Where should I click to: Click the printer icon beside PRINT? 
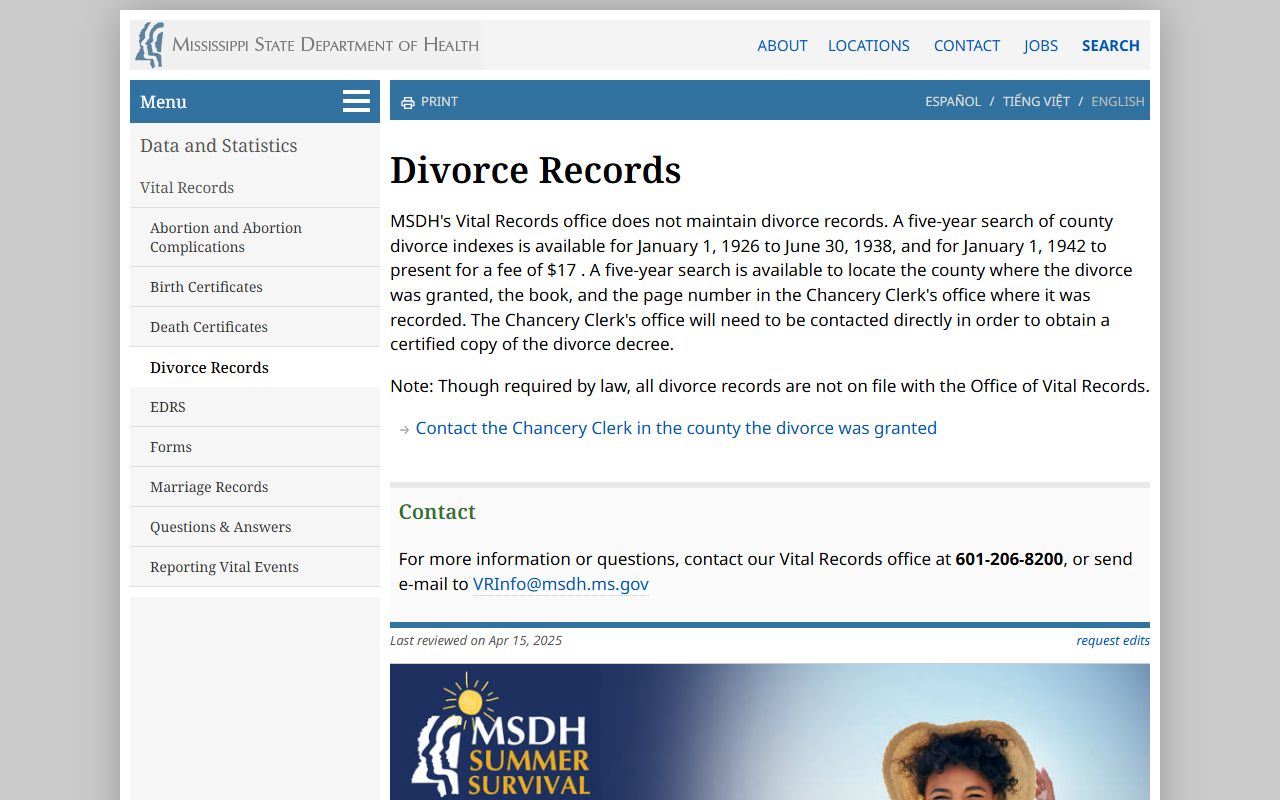408,102
